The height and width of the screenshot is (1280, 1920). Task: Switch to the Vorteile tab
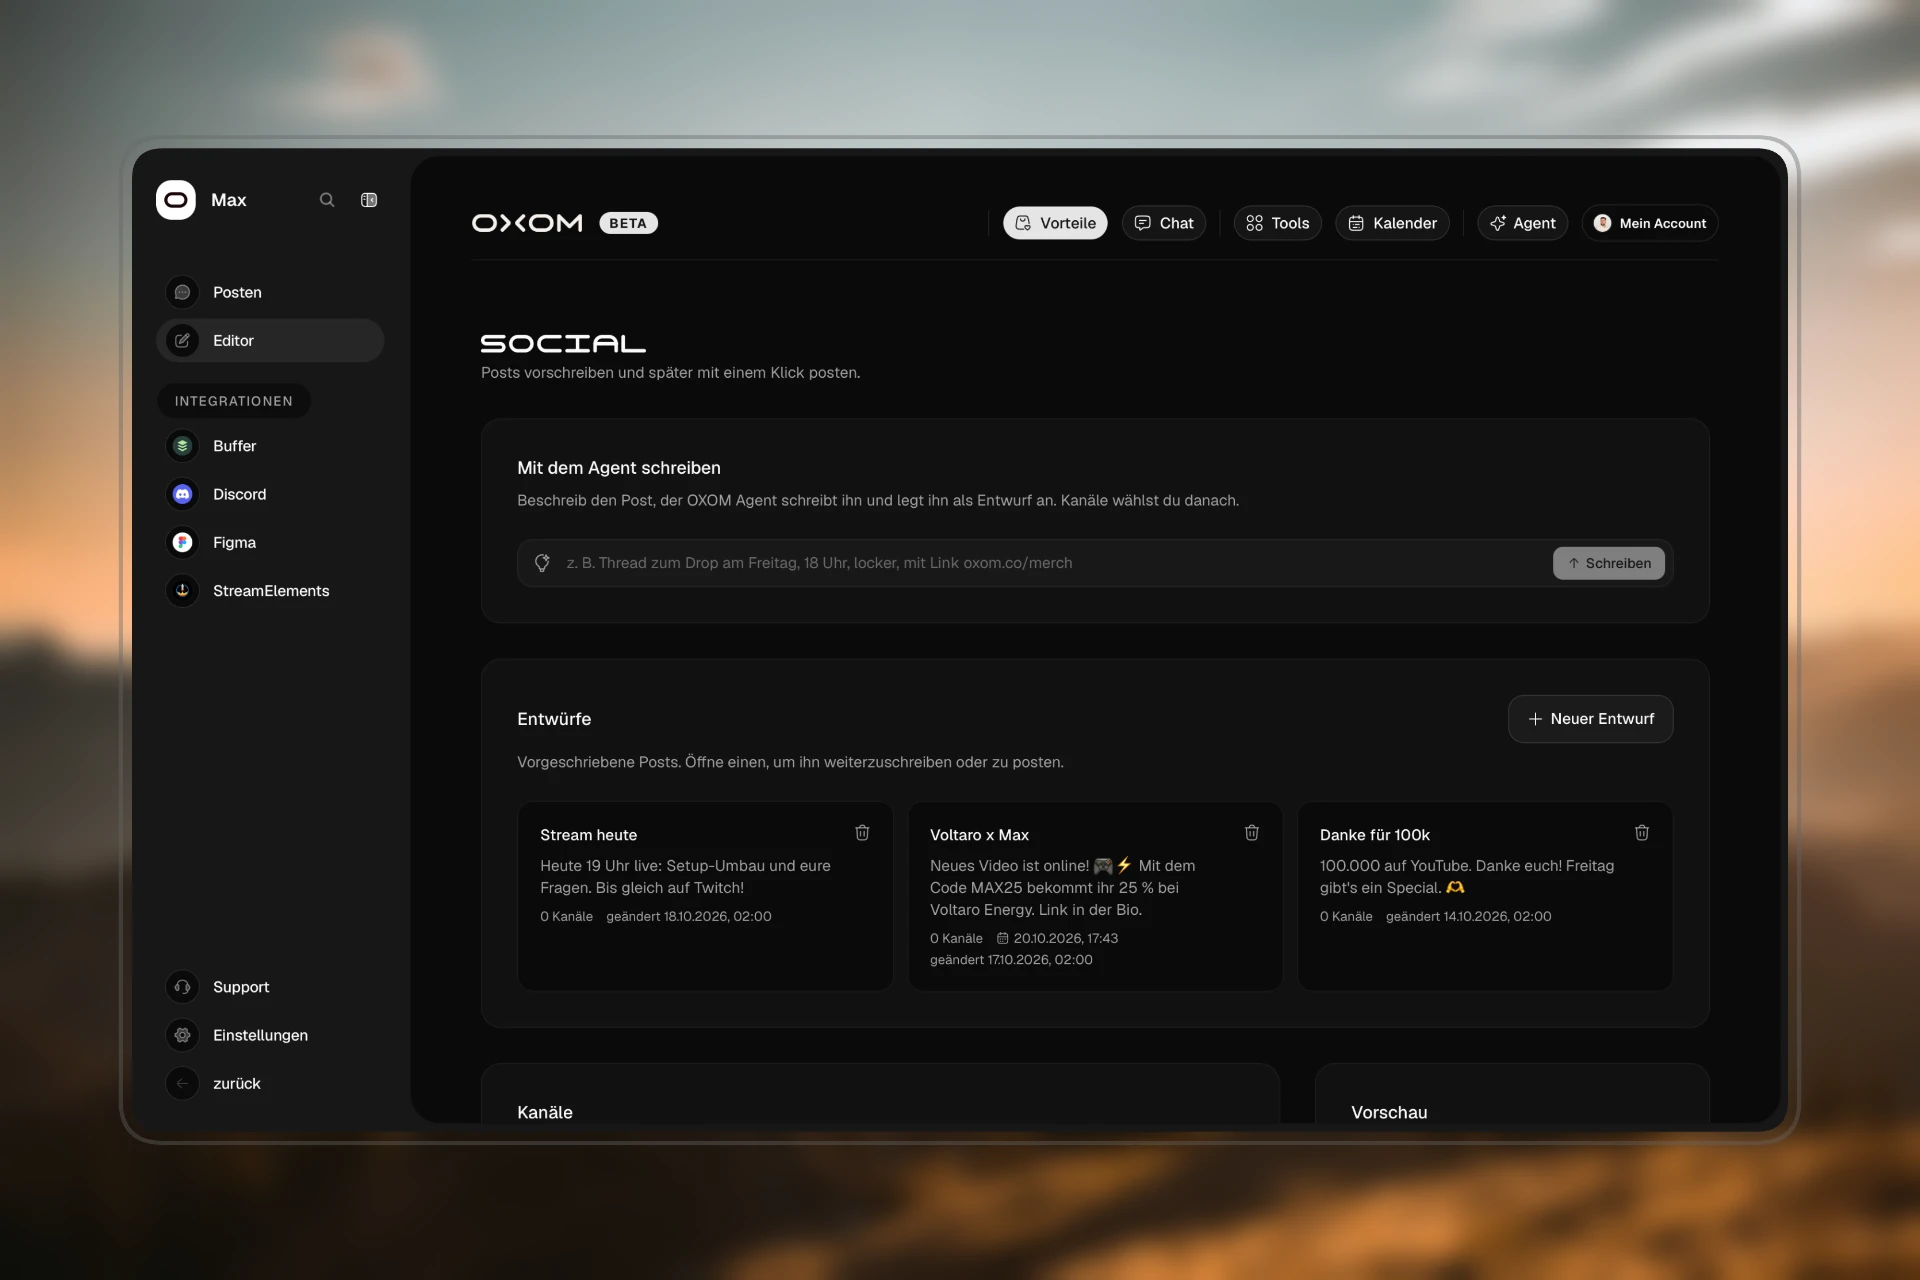1055,223
